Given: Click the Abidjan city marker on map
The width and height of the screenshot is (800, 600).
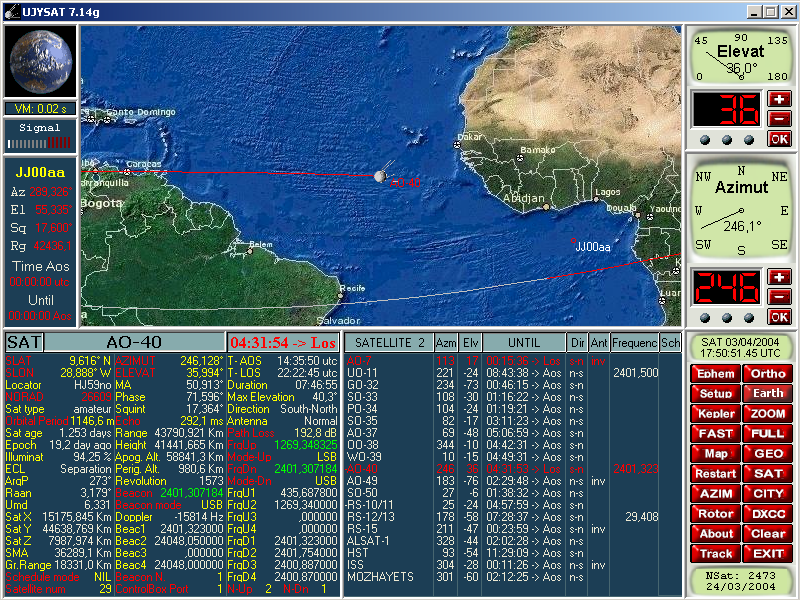Looking at the screenshot, I should pos(546,207).
